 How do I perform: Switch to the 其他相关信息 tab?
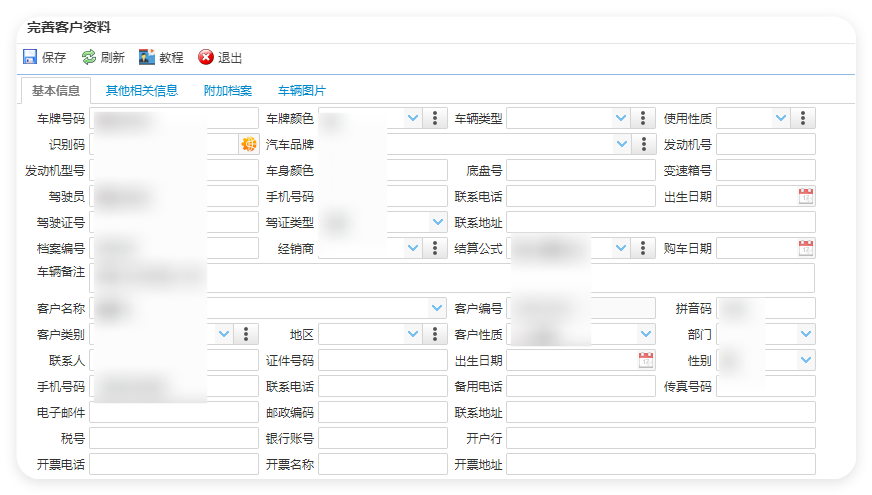[x=142, y=91]
